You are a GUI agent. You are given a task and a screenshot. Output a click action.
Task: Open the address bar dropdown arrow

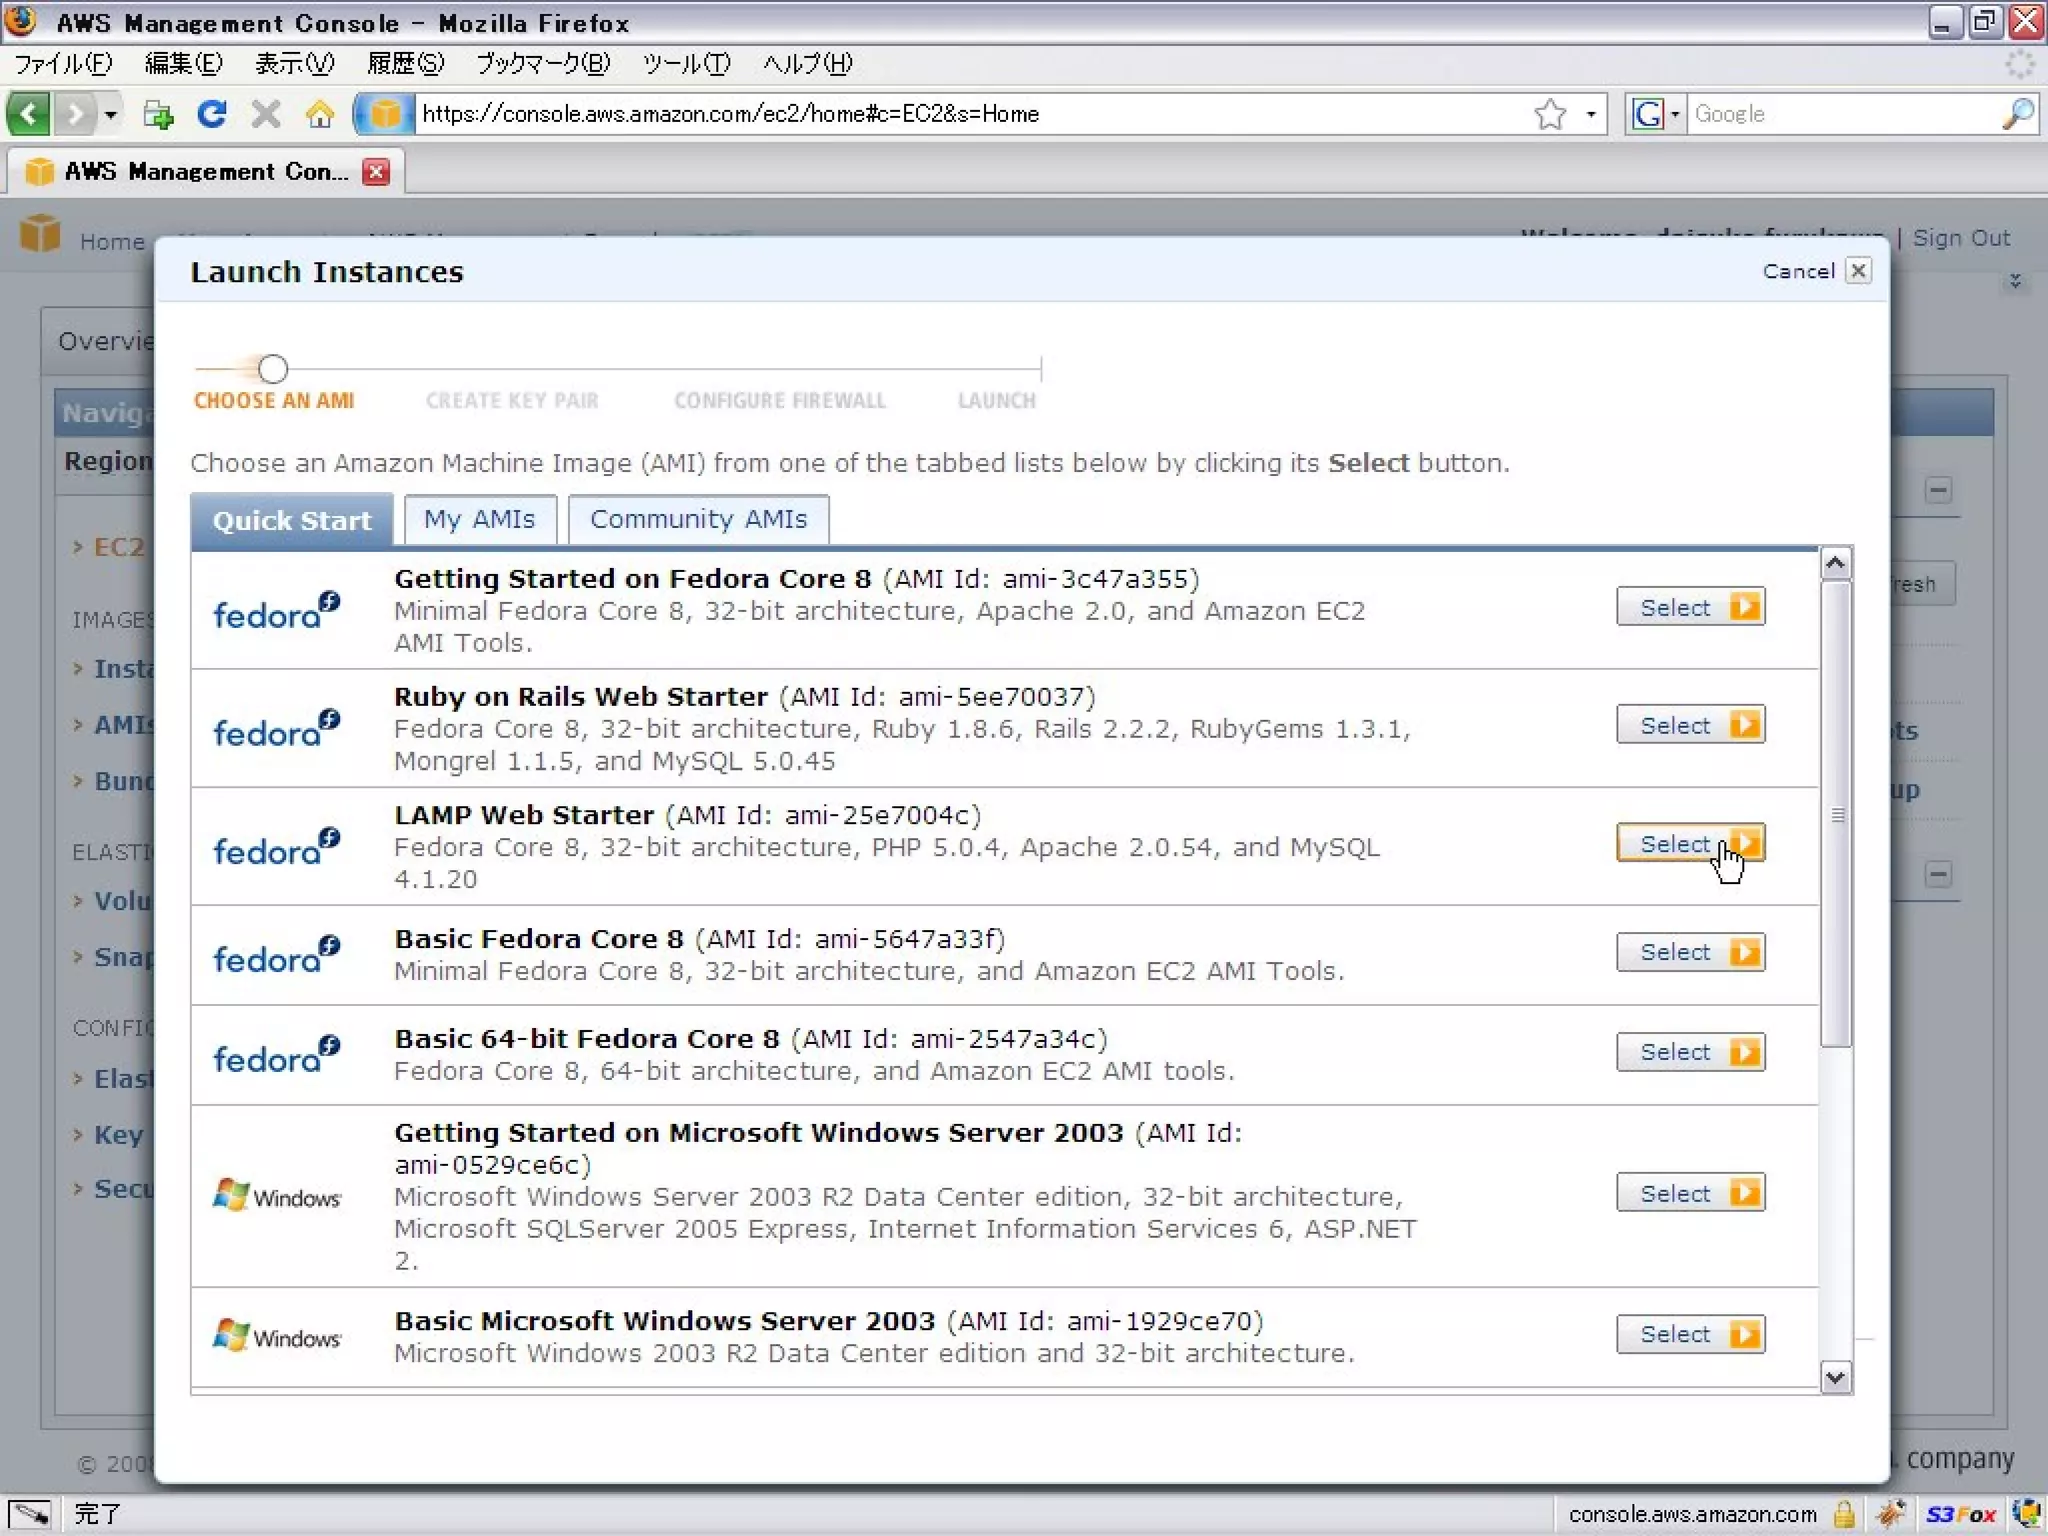pos(1590,114)
